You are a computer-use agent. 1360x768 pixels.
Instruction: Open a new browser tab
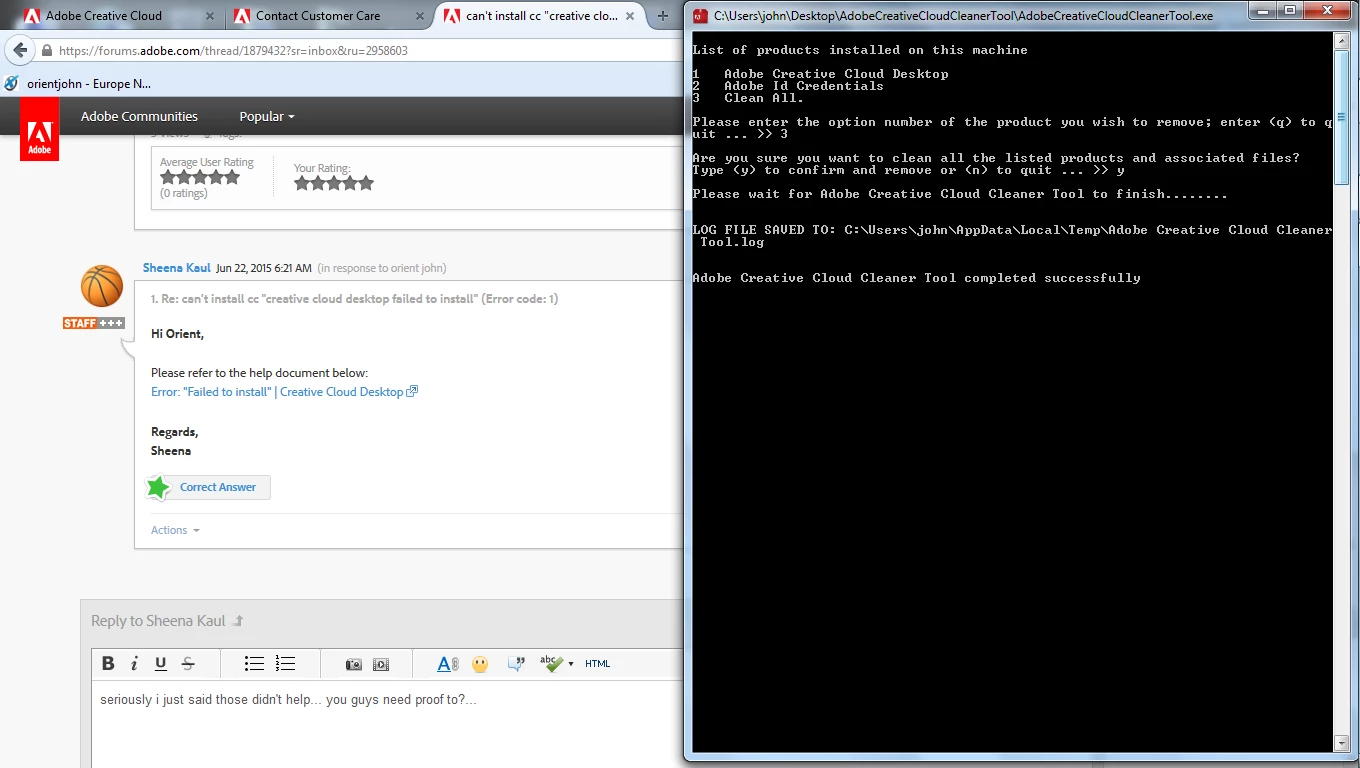662,16
